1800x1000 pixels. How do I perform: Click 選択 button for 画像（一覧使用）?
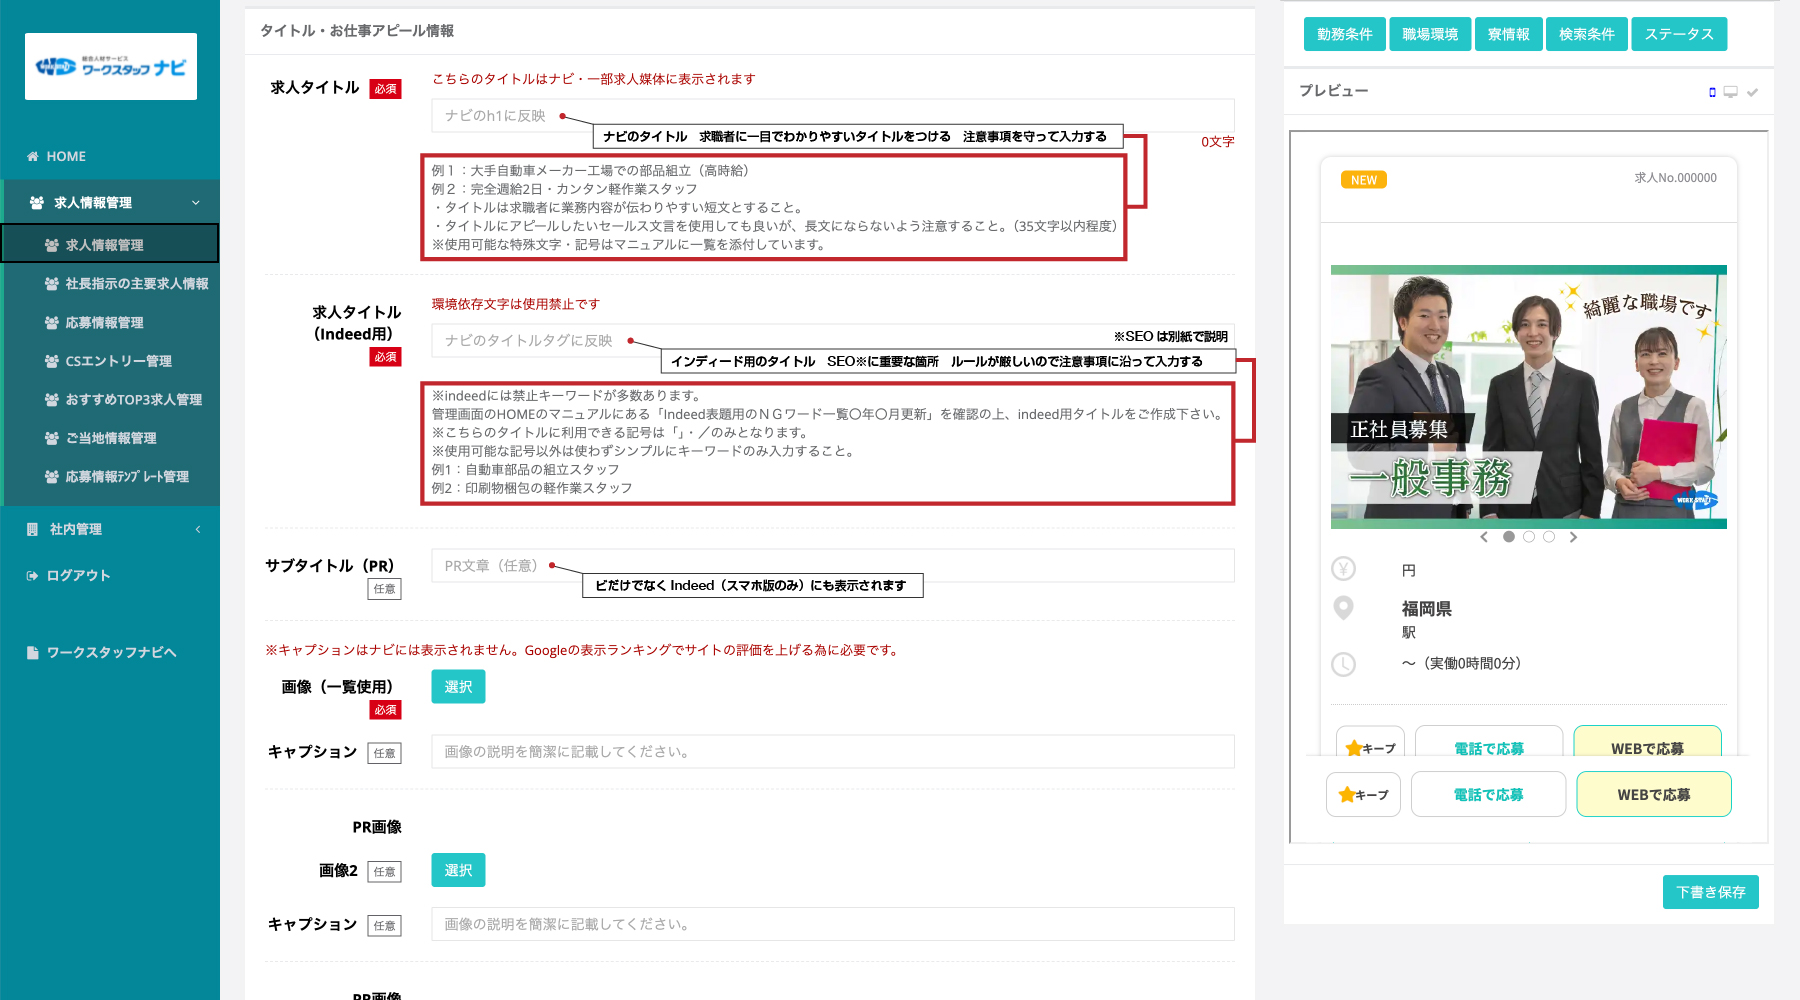(458, 687)
